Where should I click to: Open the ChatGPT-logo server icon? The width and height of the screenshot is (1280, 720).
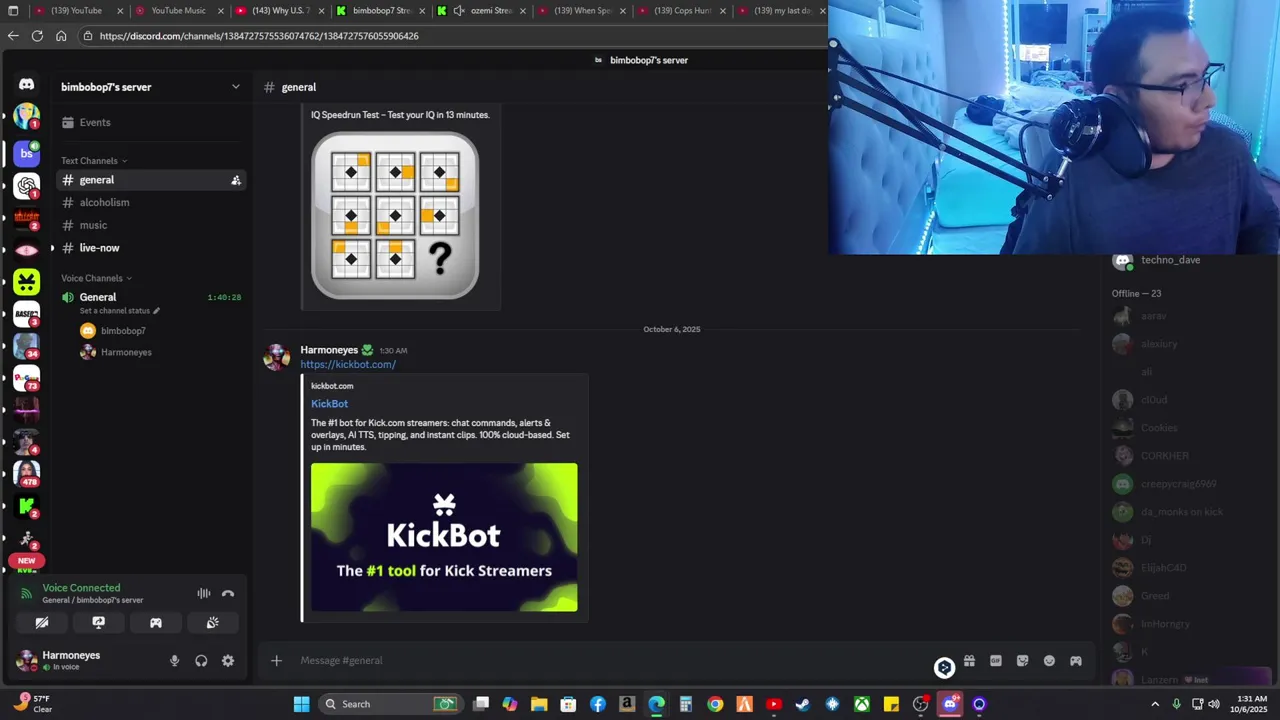[x=27, y=185]
